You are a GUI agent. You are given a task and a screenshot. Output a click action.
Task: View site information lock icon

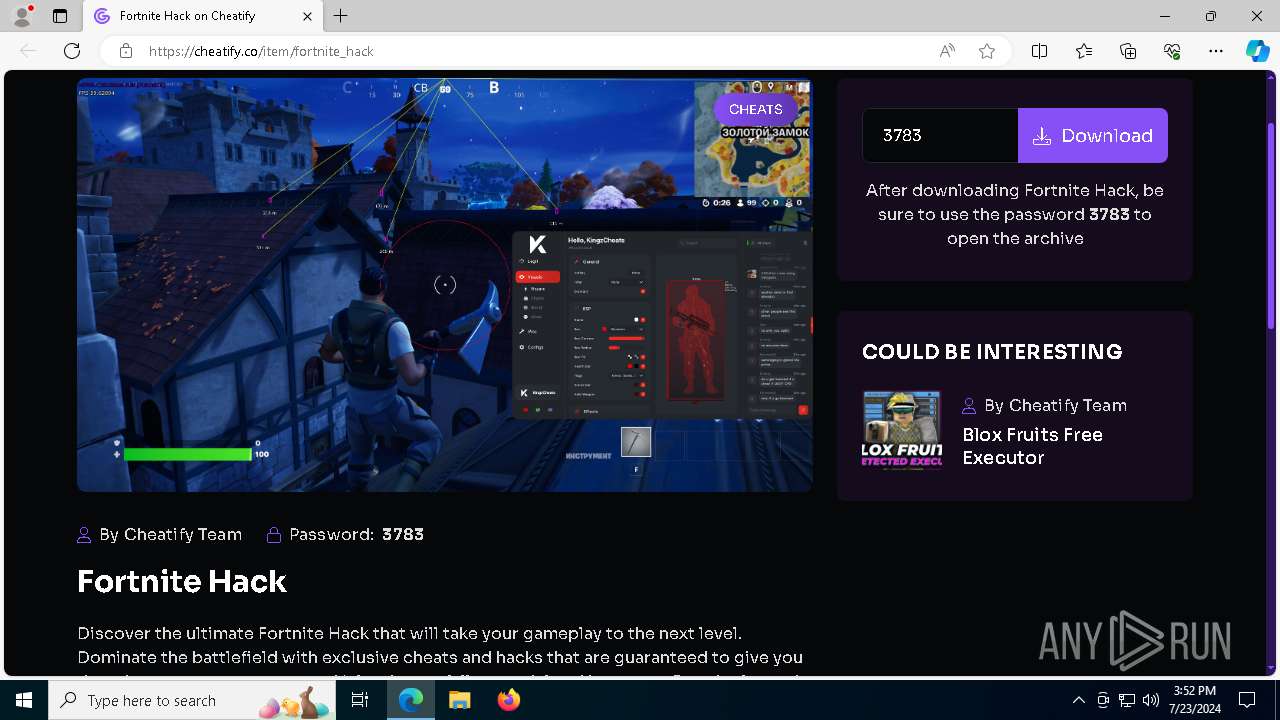[126, 51]
